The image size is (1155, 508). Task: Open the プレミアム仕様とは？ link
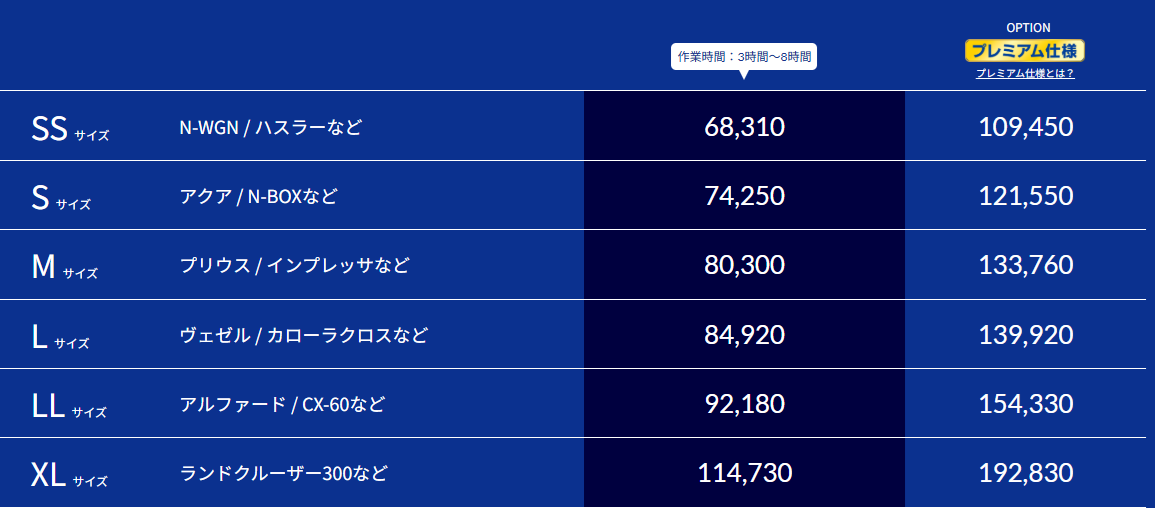tap(1025, 74)
